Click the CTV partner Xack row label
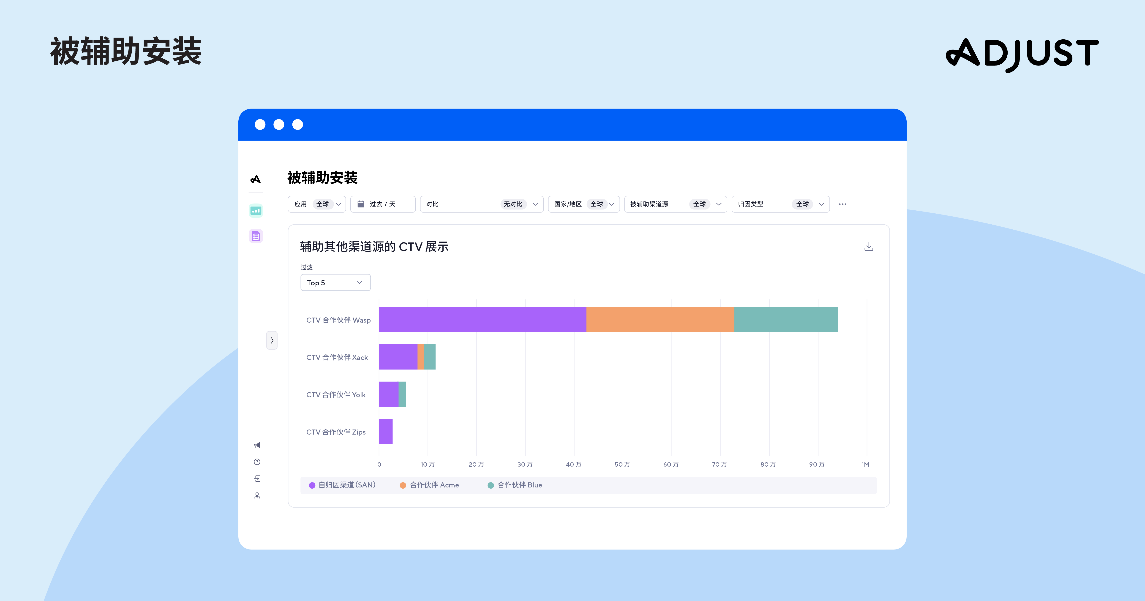This screenshot has width=1145, height=601. coord(337,357)
